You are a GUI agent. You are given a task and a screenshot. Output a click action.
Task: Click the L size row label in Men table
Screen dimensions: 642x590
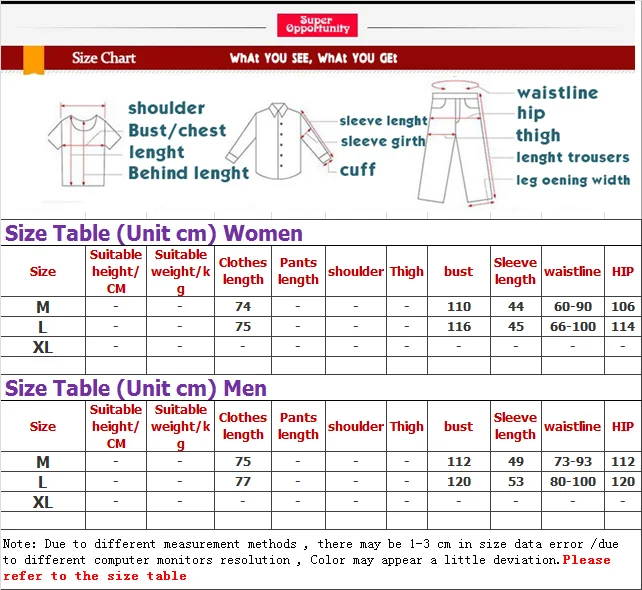tap(43, 482)
